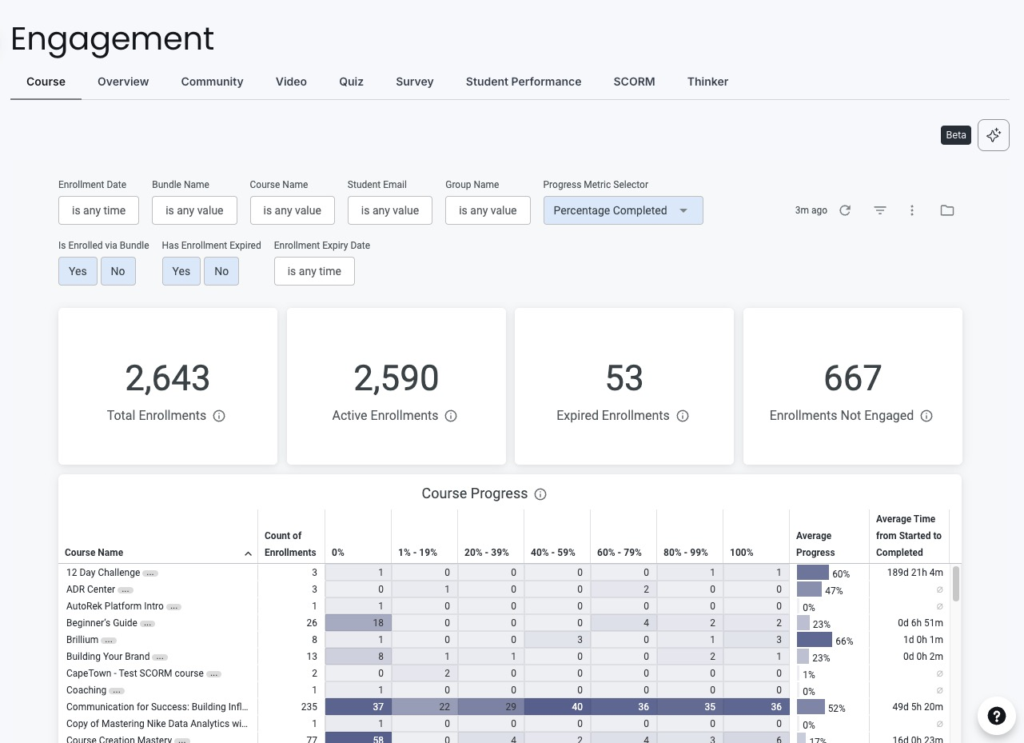The height and width of the screenshot is (743, 1024).
Task: Open the Progress Metric Selector dropdown
Action: click(623, 210)
